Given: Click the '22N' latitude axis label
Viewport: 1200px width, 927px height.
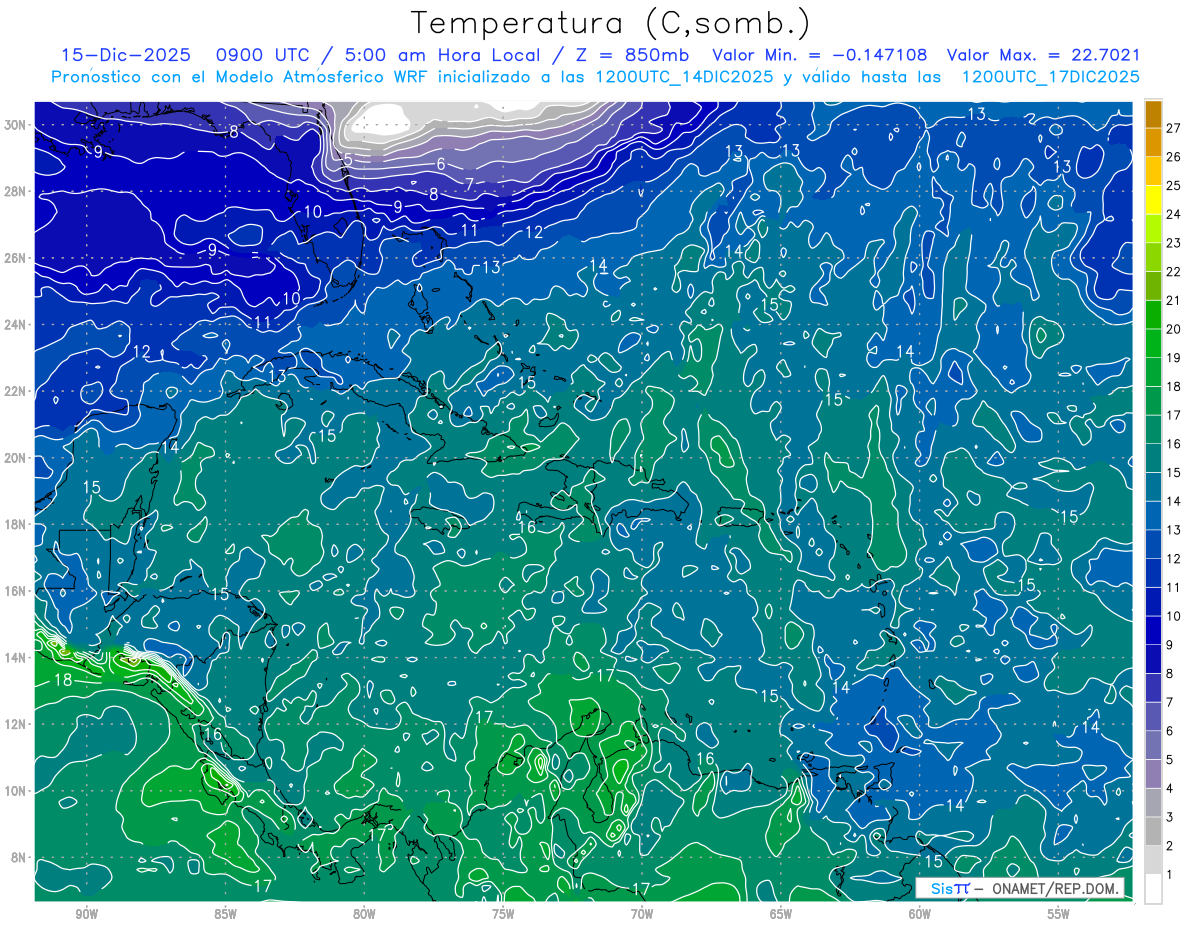Looking at the screenshot, I should click(x=17, y=391).
